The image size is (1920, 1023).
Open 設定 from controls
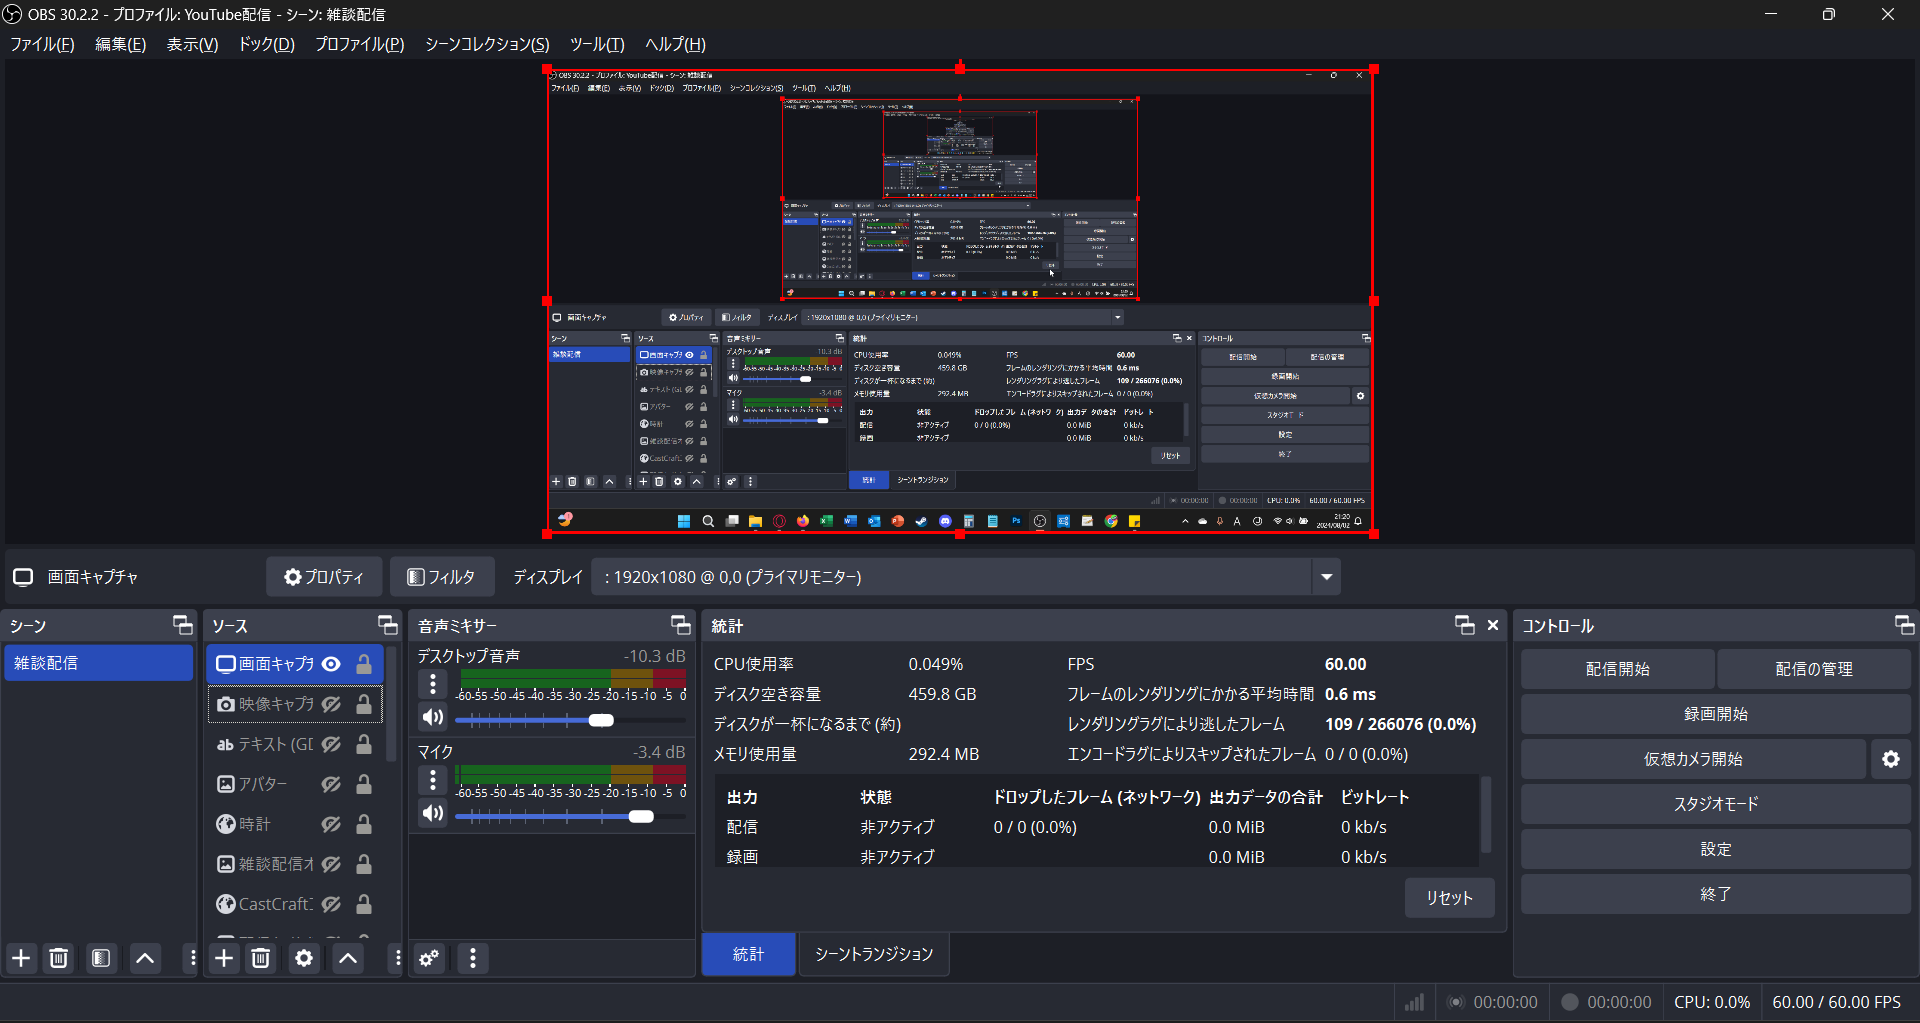[x=1716, y=849]
